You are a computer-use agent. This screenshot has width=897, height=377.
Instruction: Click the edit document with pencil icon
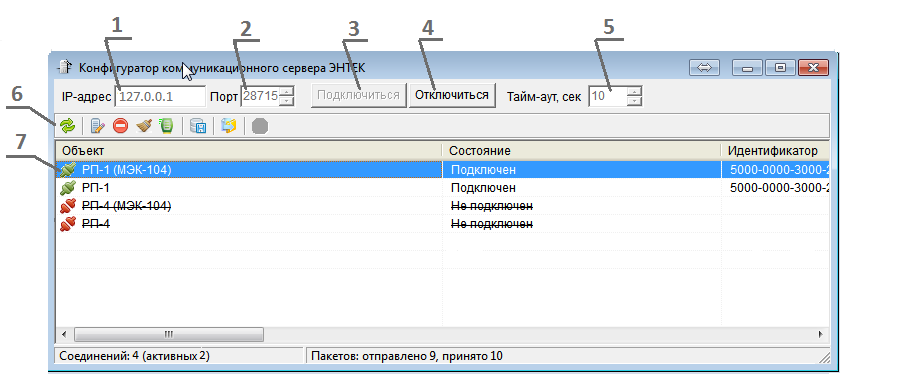[x=98, y=126]
